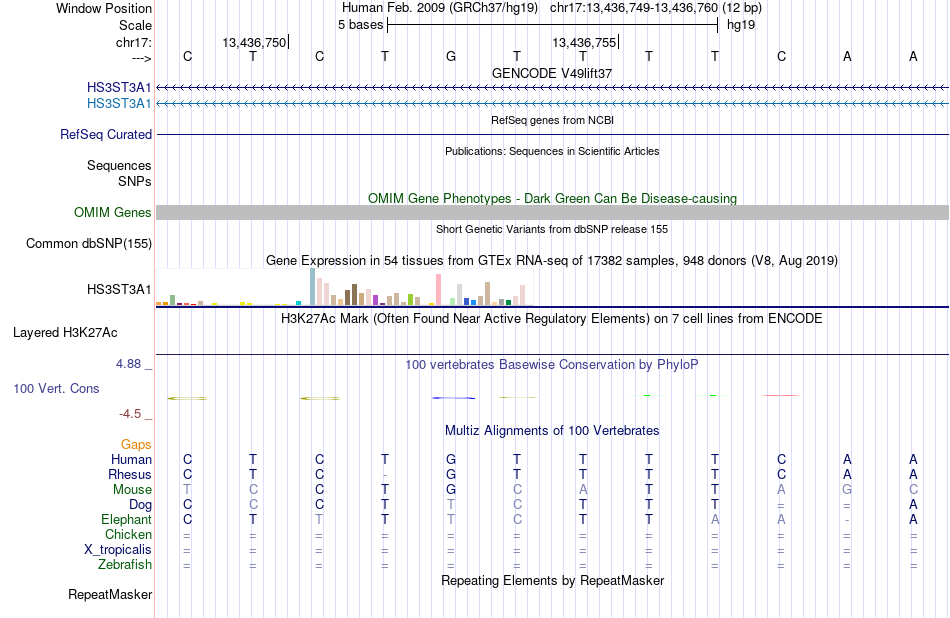Click the red PhyloP conservation mark
The height and width of the screenshot is (618, 950).
point(781,396)
